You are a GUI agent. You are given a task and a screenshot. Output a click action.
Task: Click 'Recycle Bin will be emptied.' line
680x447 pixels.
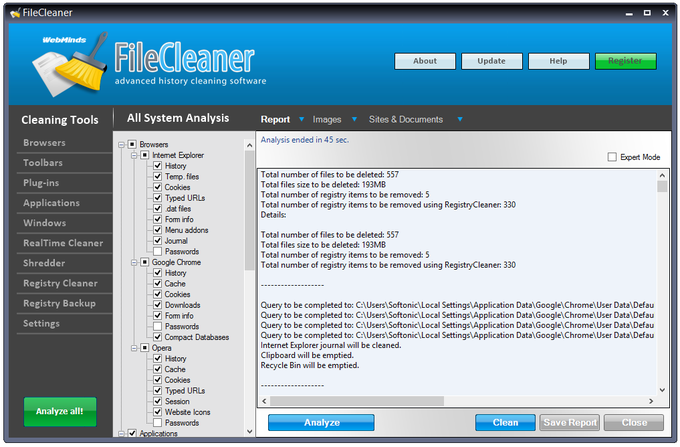click(310, 365)
